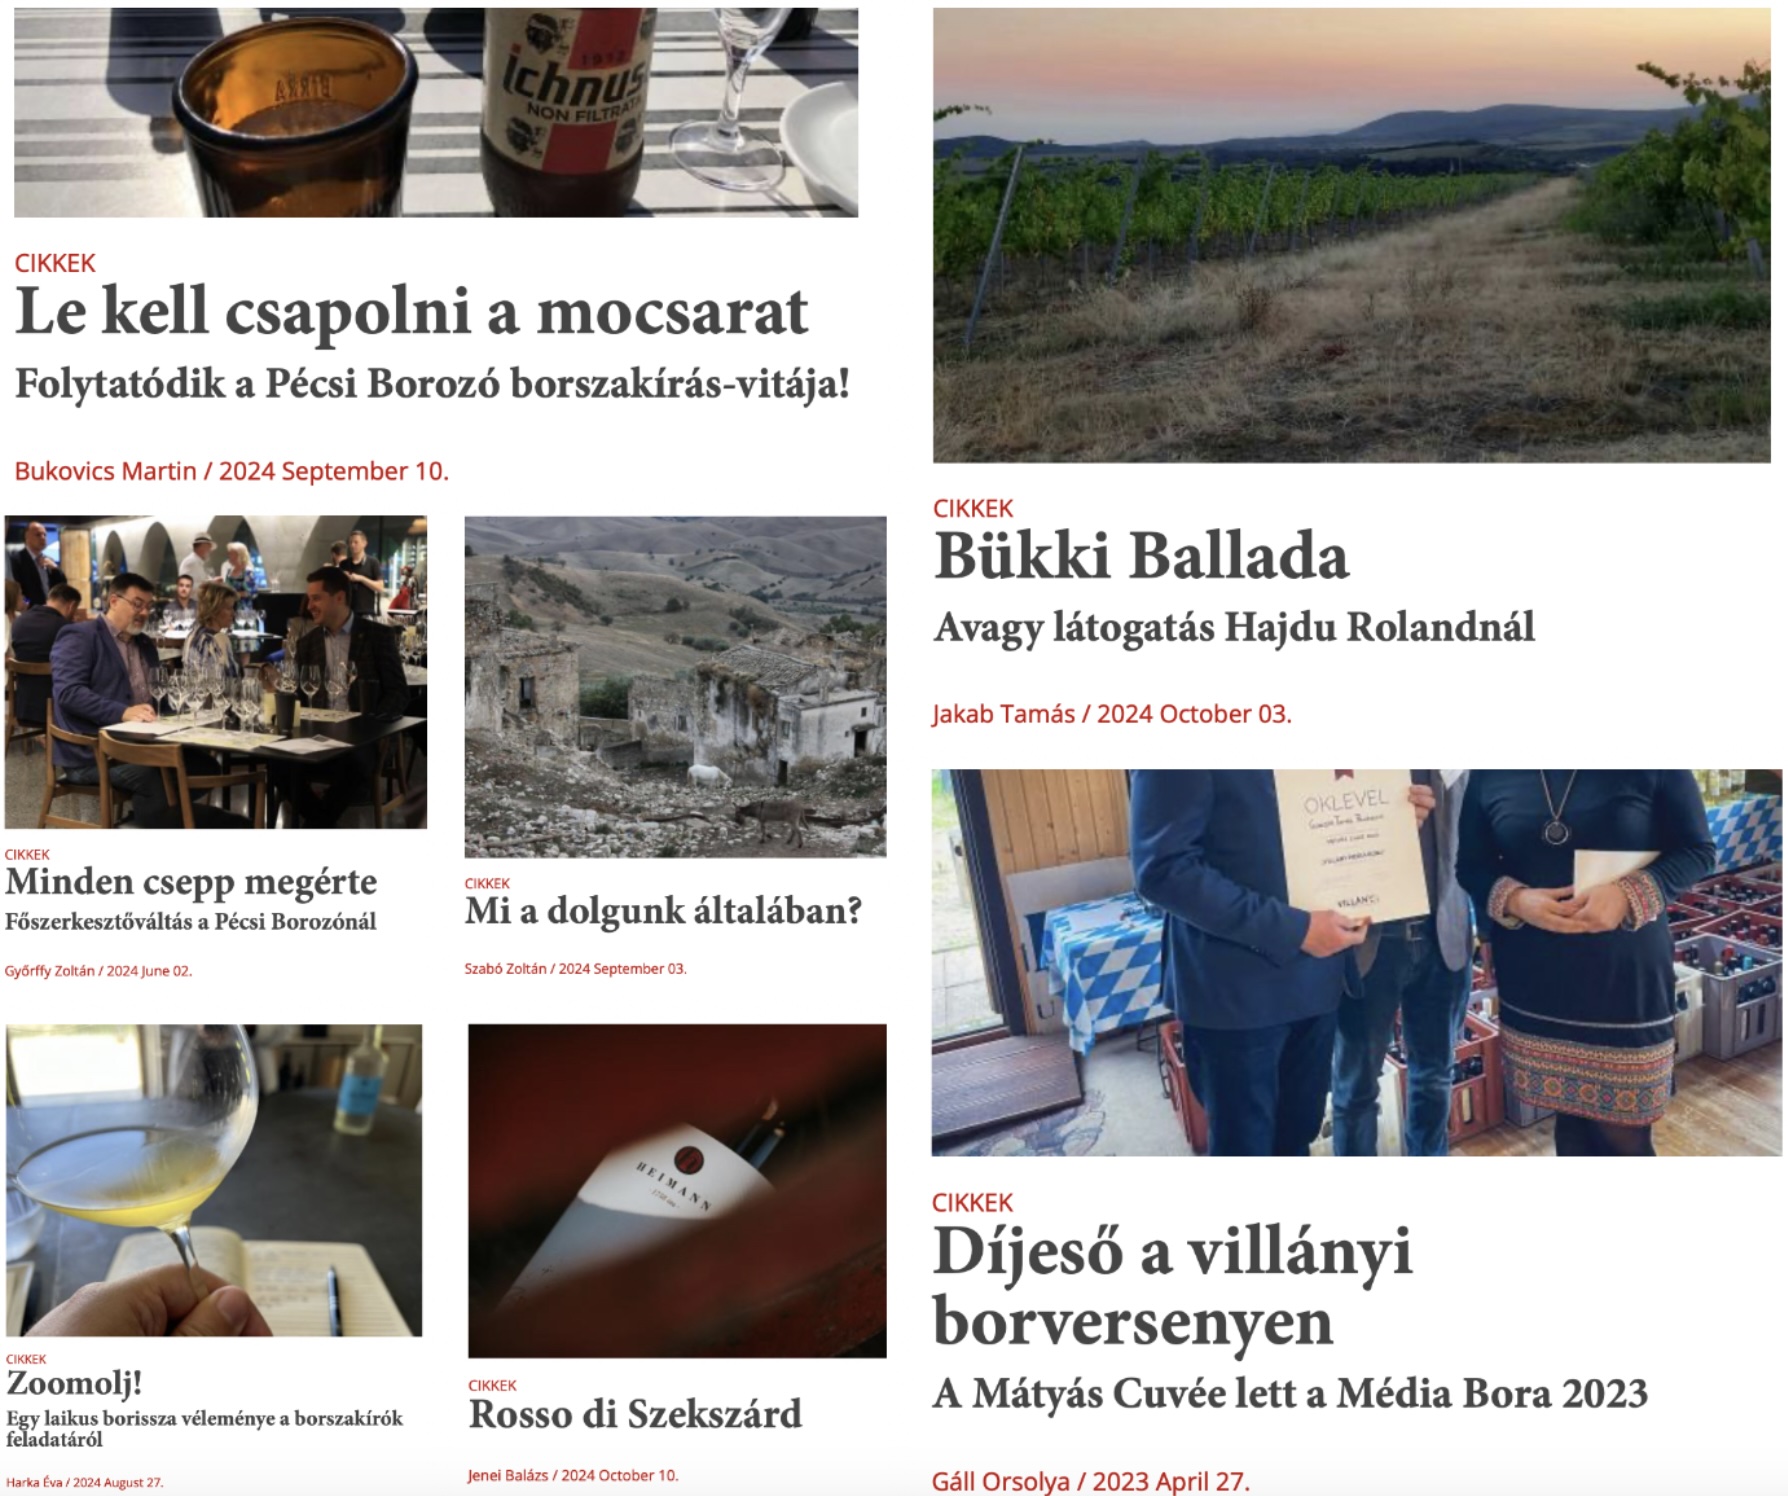Screen dimensions: 1788x1496
Task: Open headline 'Le kell csapolni a mocsarat'
Action: [x=411, y=312]
